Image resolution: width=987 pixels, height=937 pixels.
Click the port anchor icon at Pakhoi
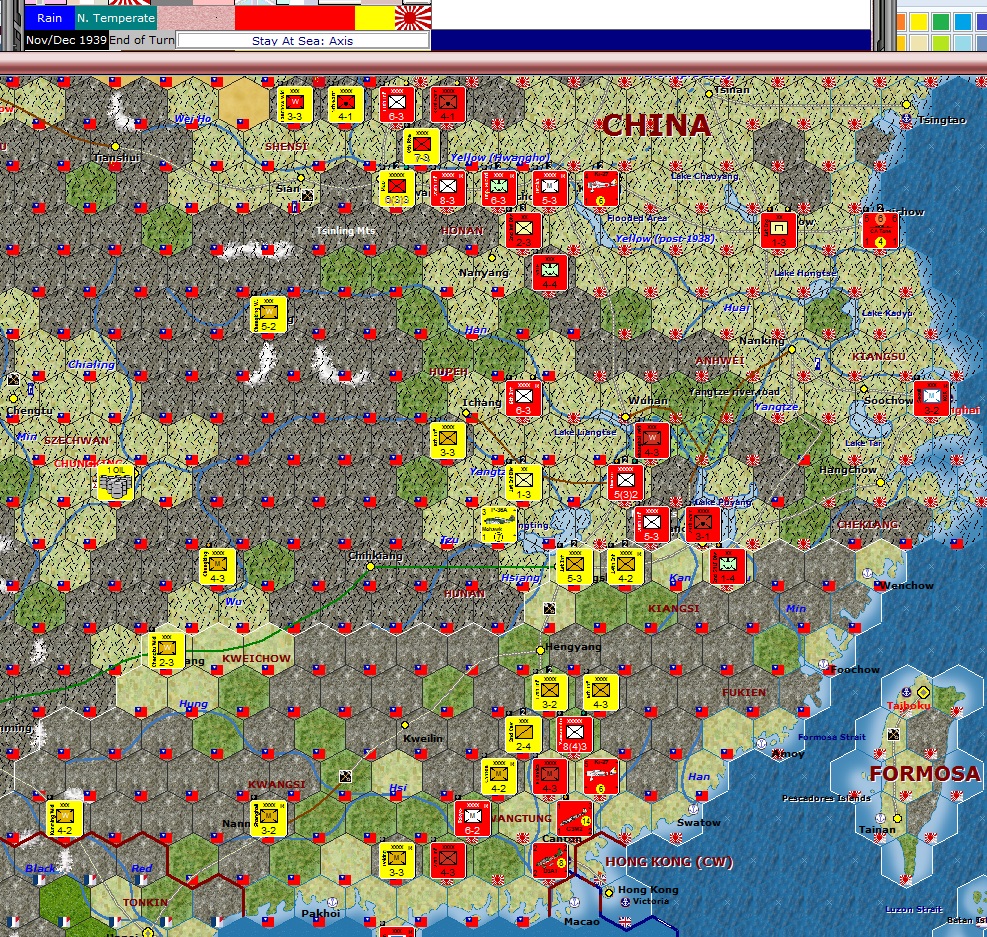coord(334,902)
